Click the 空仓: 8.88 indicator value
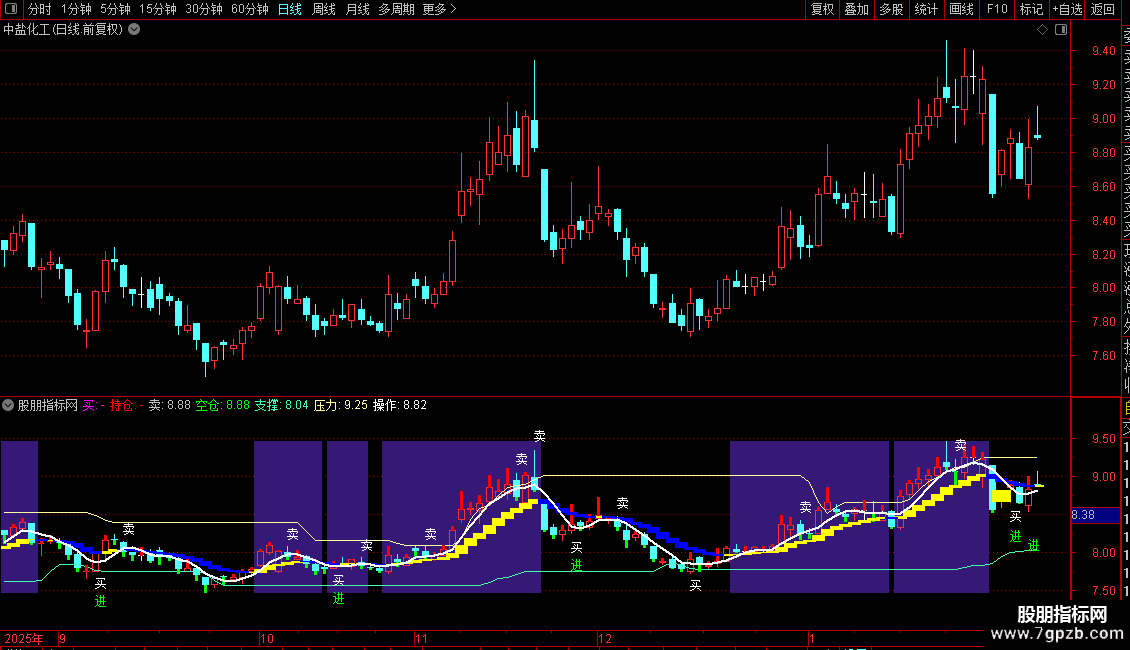Image resolution: width=1130 pixels, height=650 pixels. (223, 405)
